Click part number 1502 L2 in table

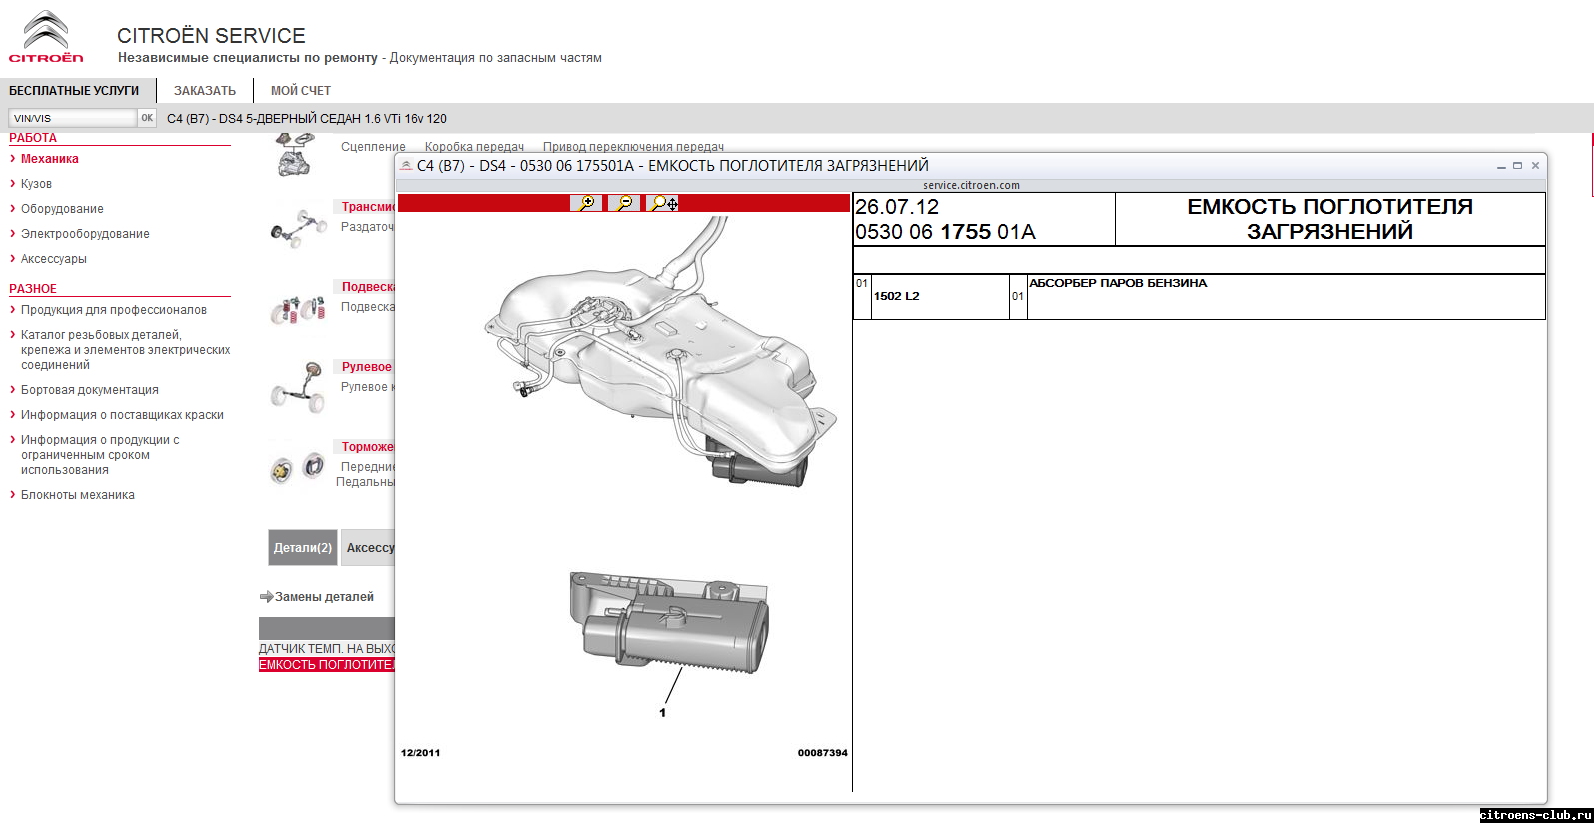897,296
